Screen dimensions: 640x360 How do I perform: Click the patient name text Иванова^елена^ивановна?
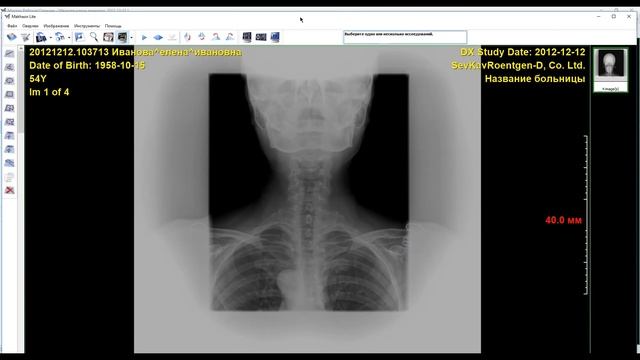[x=176, y=52]
